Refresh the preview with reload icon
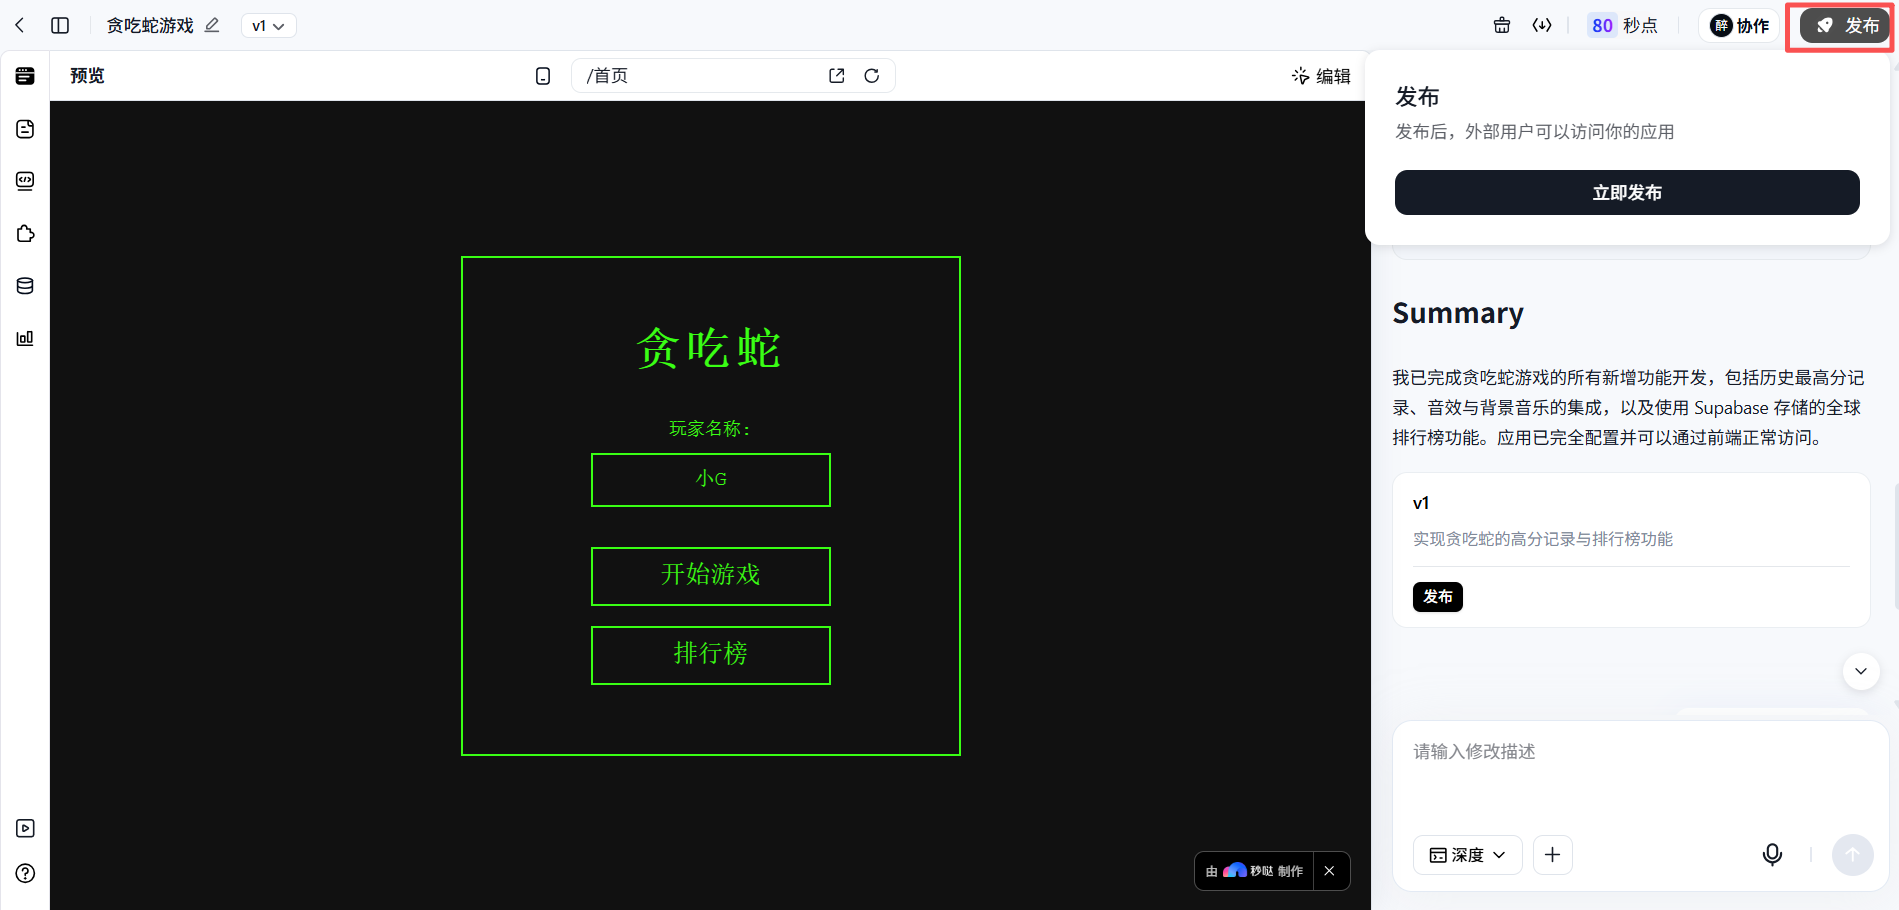The height and width of the screenshot is (910, 1899). (x=872, y=76)
